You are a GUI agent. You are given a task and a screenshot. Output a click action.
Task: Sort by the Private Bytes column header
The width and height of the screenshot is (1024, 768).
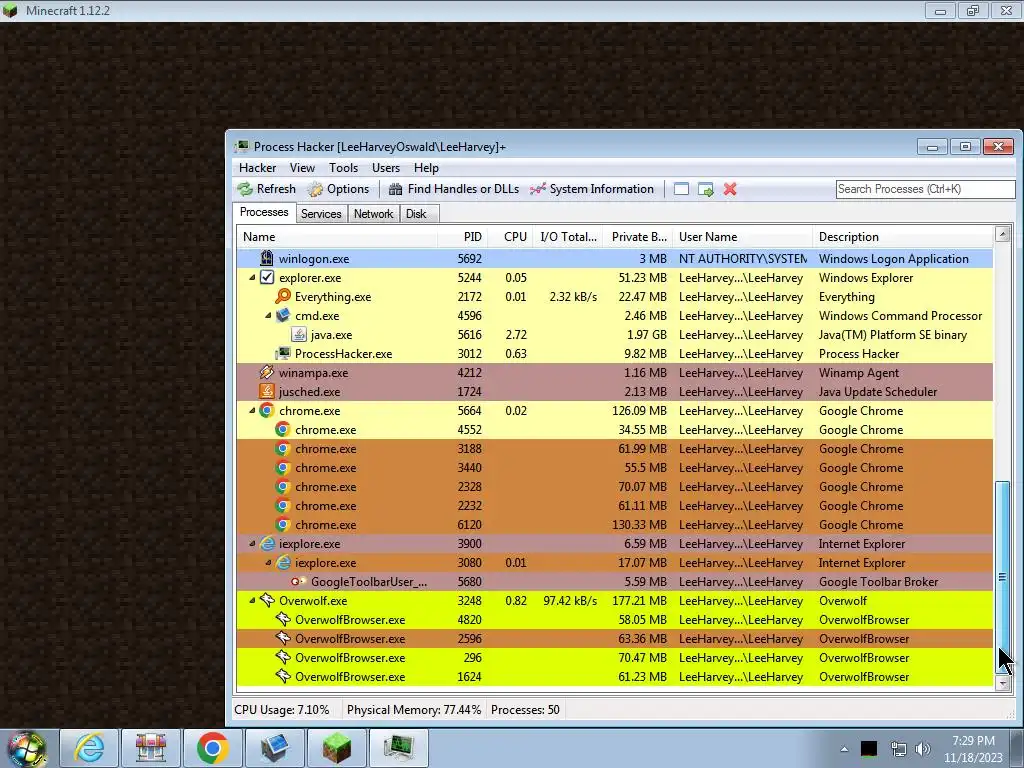pyautogui.click(x=638, y=237)
